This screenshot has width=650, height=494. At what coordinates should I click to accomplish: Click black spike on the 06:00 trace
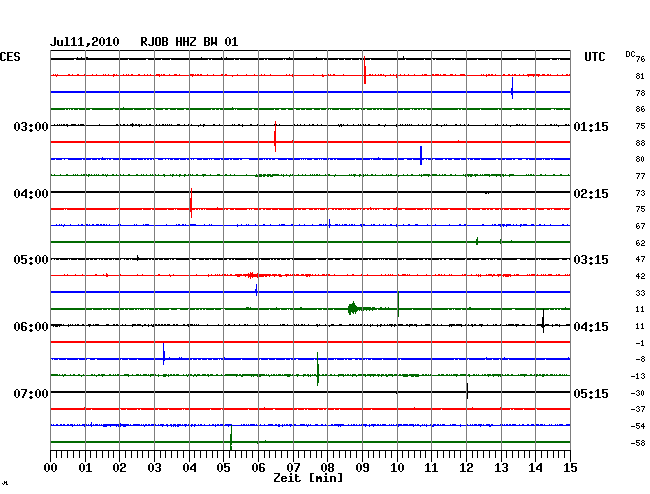click(543, 321)
